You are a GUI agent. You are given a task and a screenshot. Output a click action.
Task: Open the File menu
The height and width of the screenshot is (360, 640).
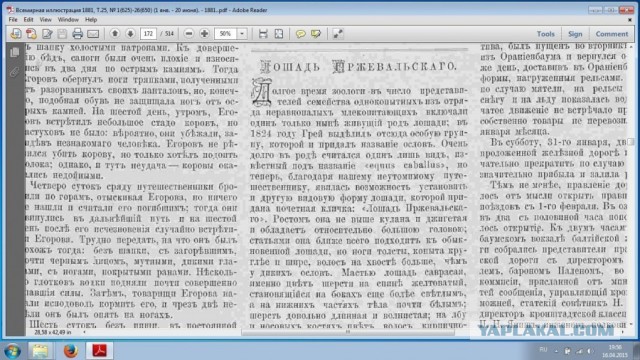(13, 20)
